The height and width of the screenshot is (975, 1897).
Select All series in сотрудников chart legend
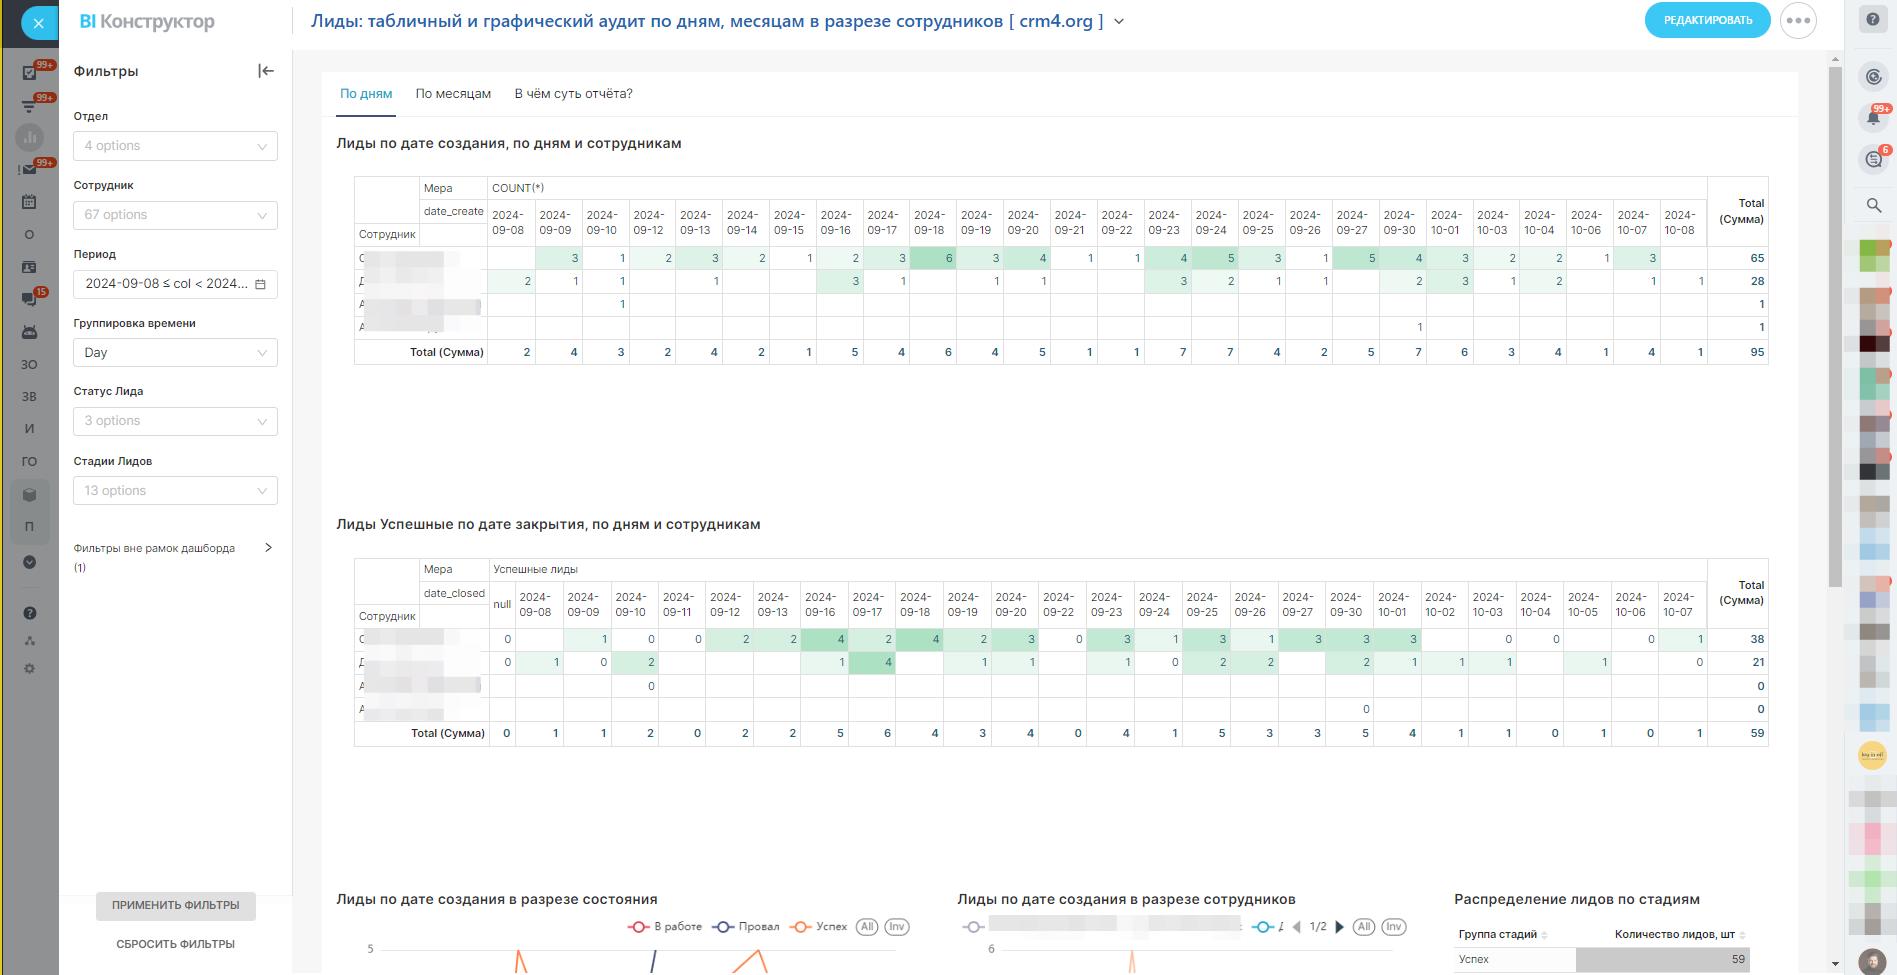[1364, 927]
